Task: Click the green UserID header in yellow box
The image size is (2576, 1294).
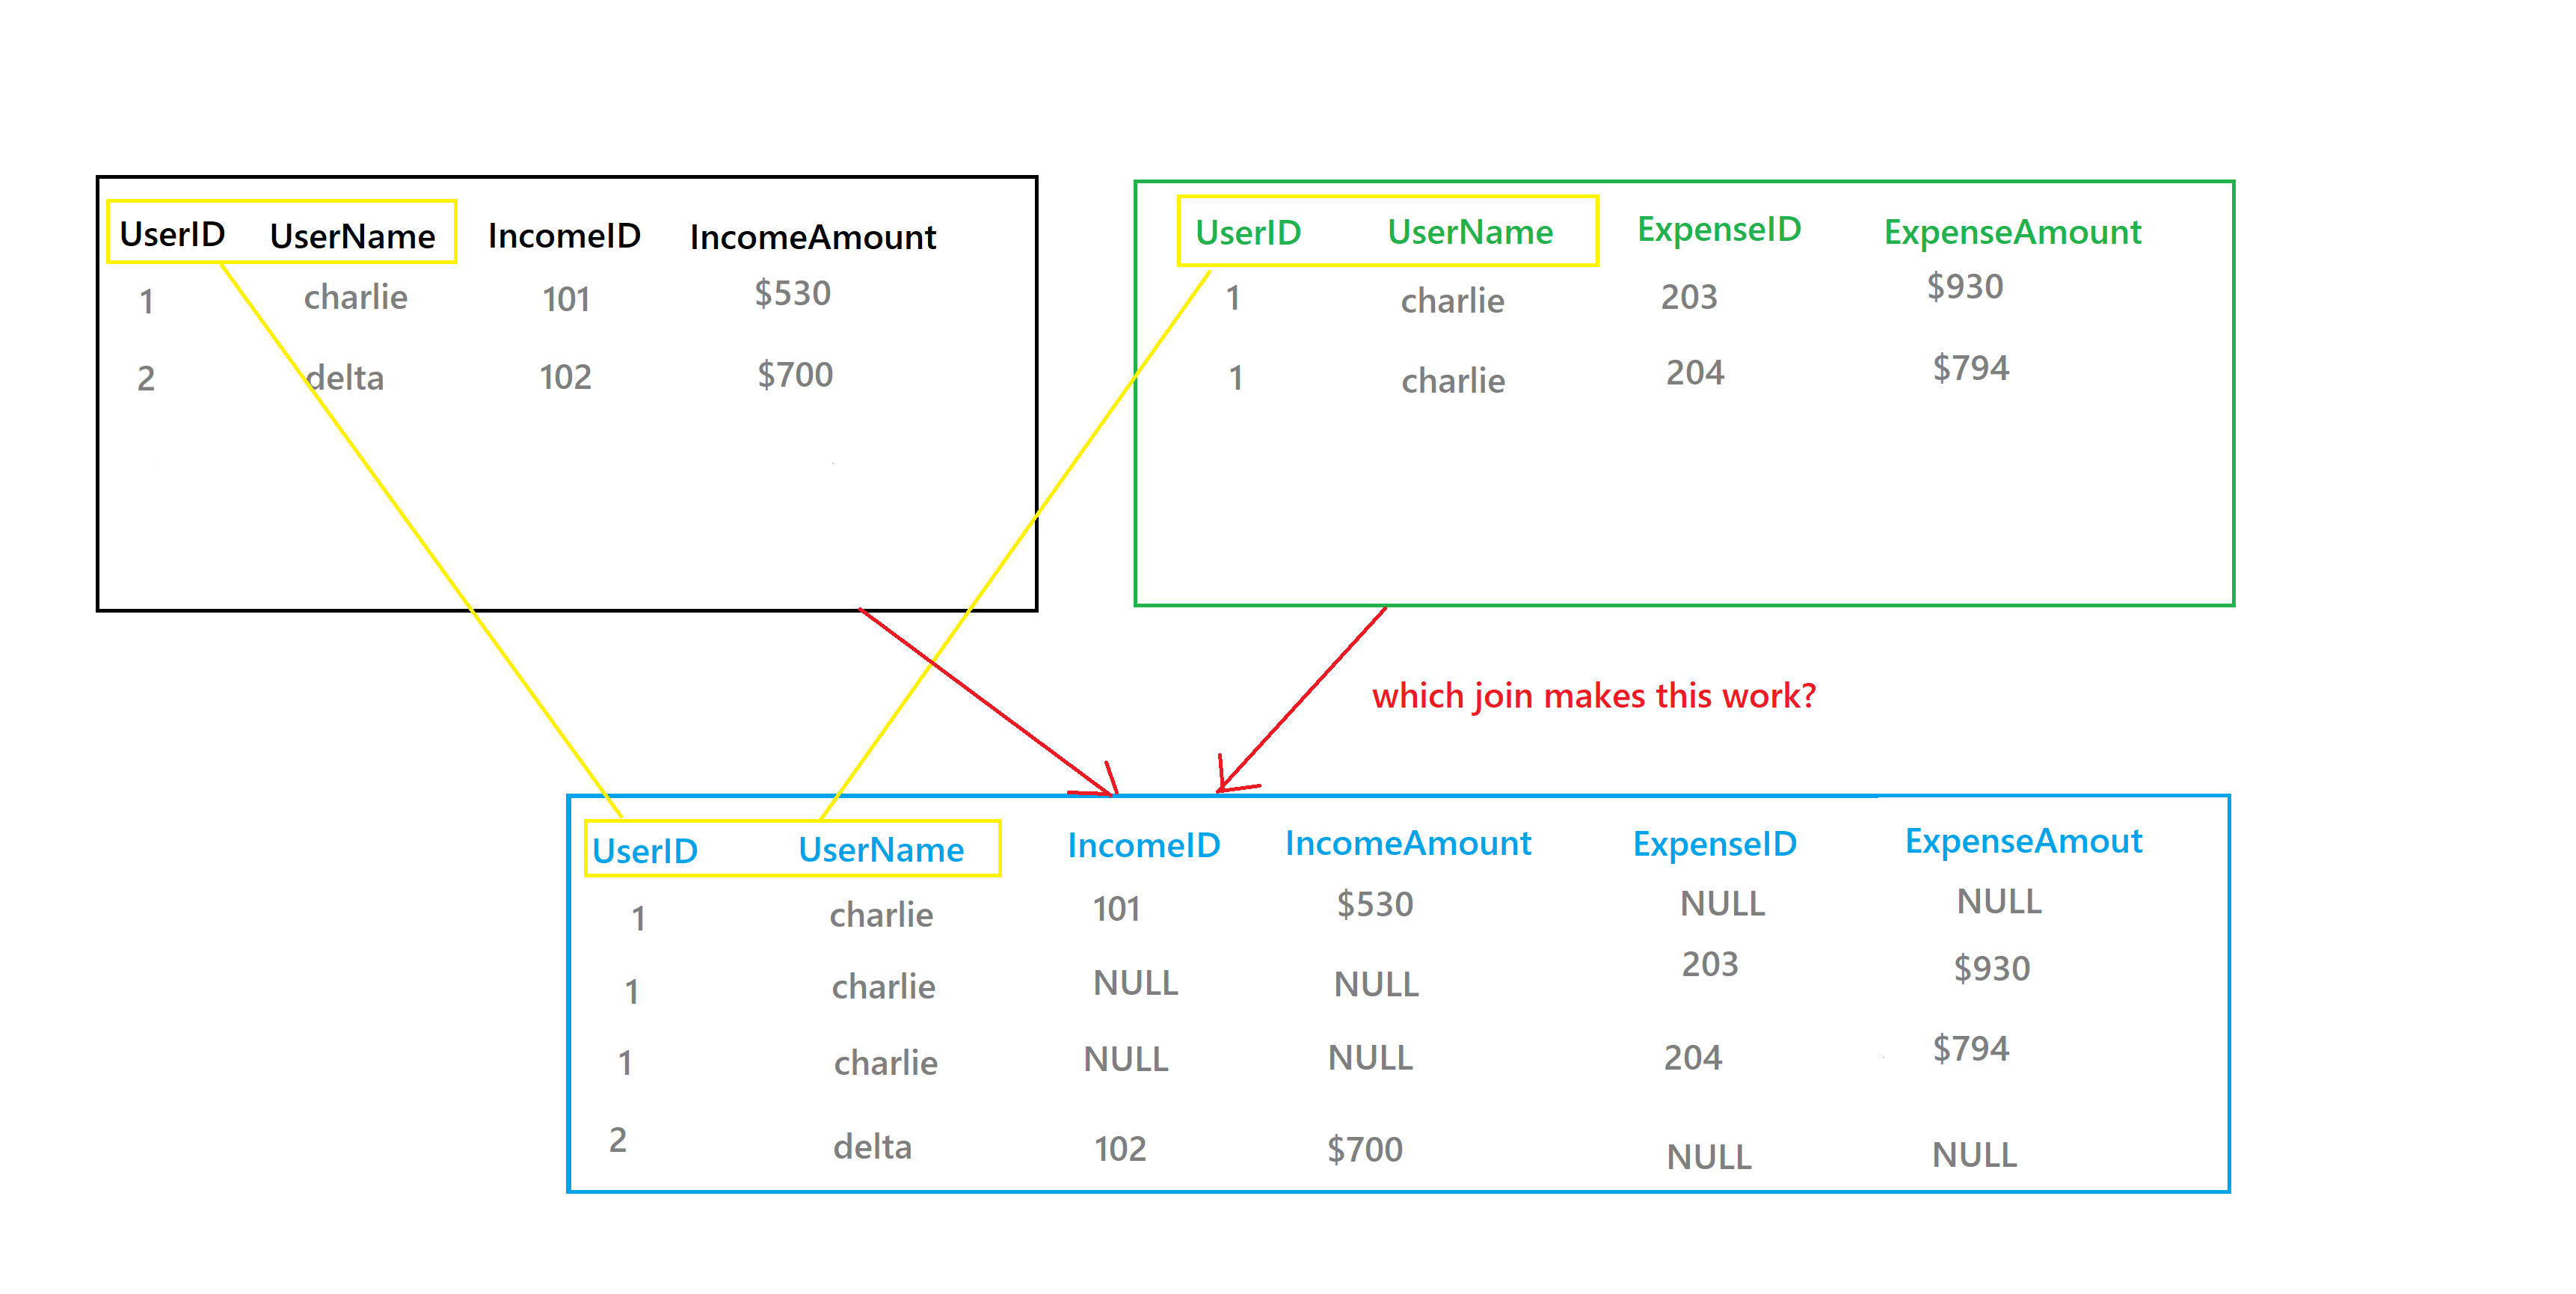Action: click(x=1248, y=233)
